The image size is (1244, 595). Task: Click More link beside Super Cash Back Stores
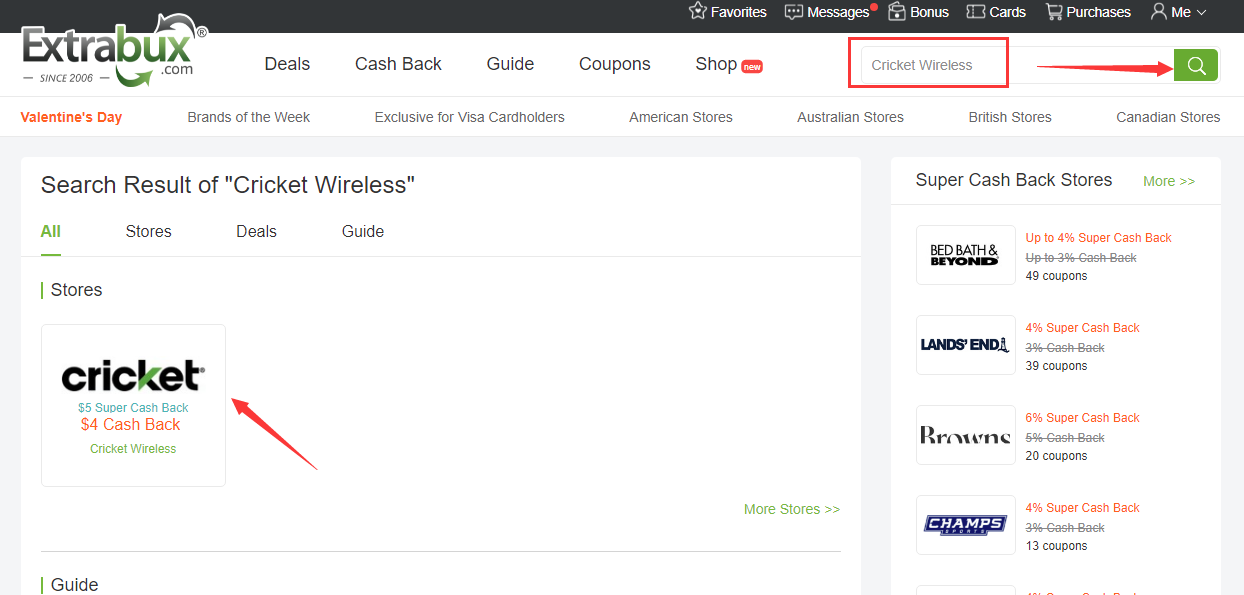pyautogui.click(x=1169, y=181)
